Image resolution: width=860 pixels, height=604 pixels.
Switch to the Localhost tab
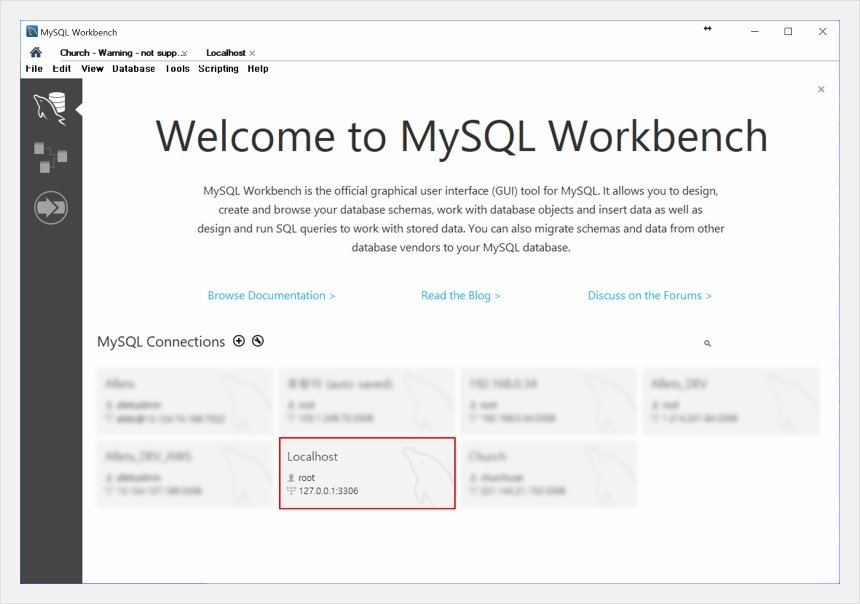[x=225, y=53]
